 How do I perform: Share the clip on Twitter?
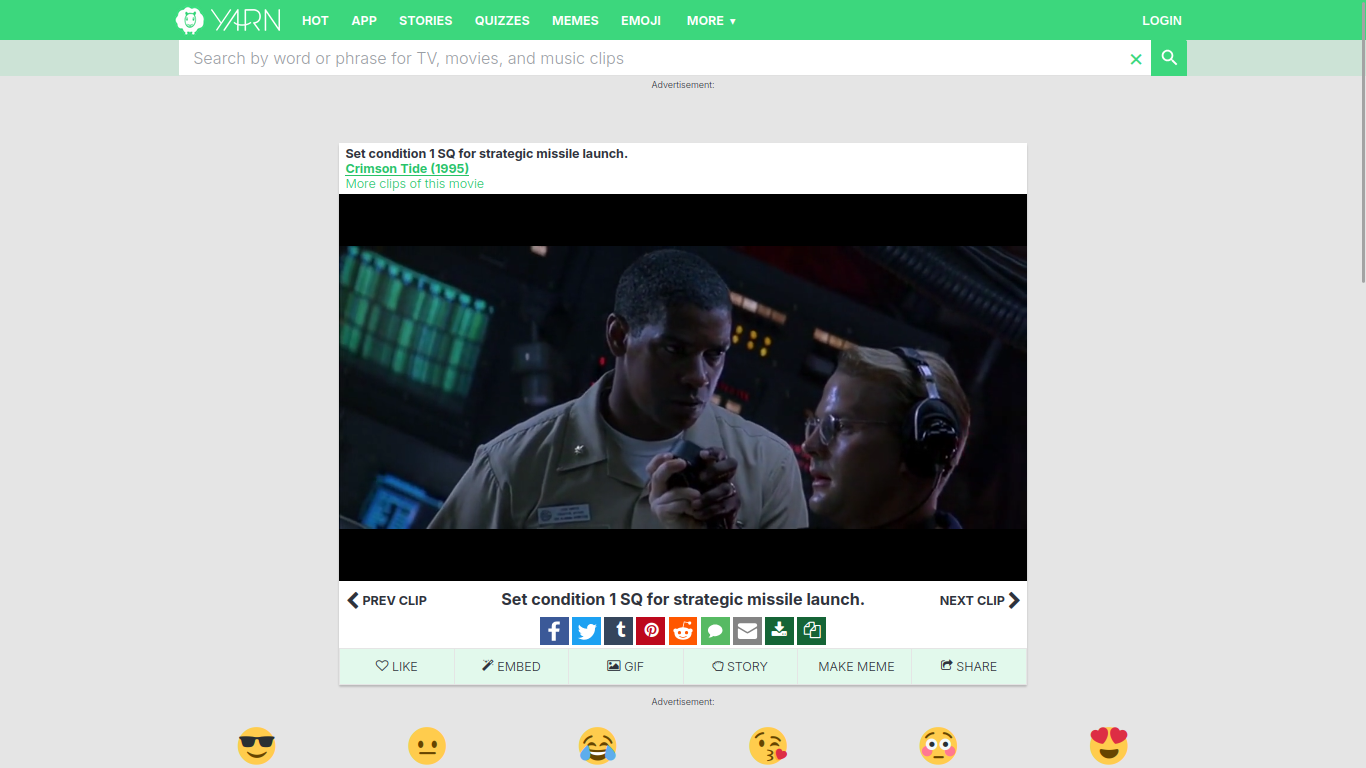point(587,631)
